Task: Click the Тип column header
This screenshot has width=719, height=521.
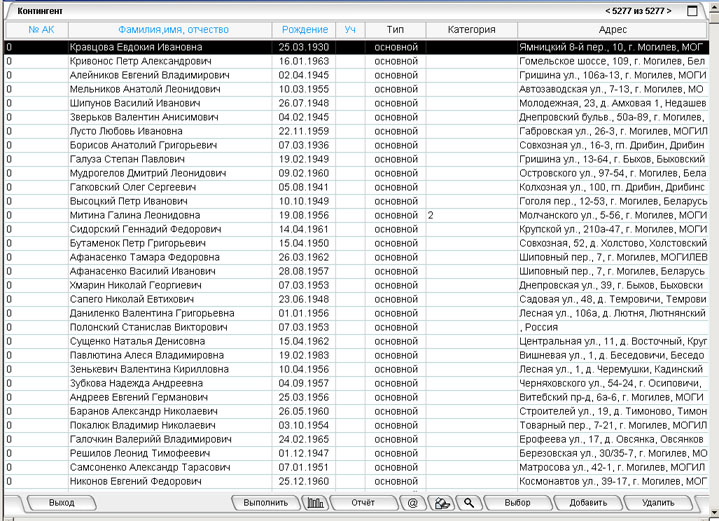Action: click(x=395, y=30)
